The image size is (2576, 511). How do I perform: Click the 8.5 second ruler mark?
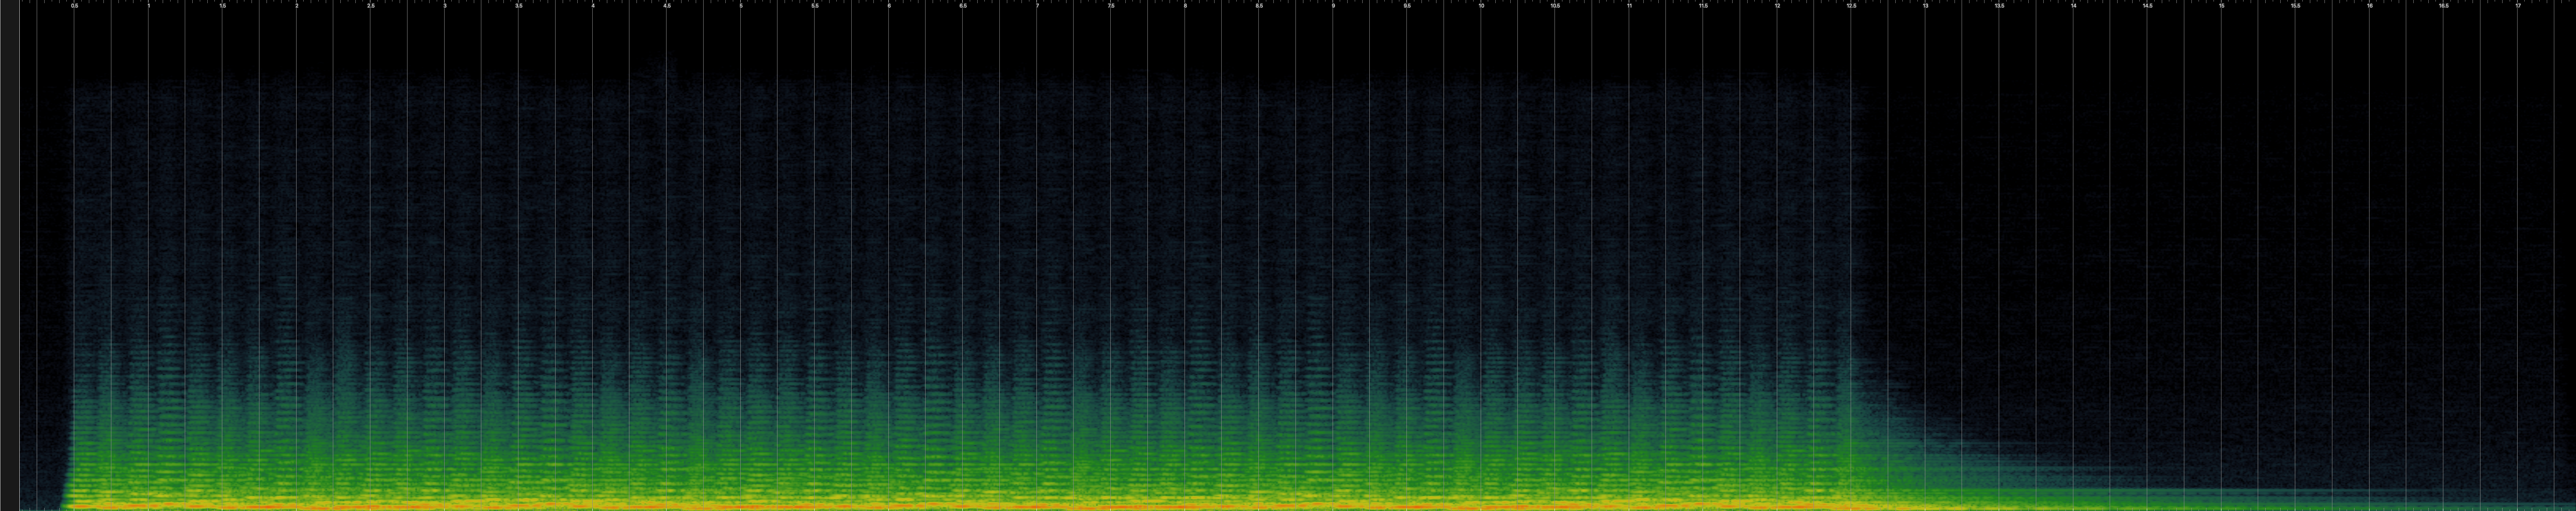(1259, 6)
